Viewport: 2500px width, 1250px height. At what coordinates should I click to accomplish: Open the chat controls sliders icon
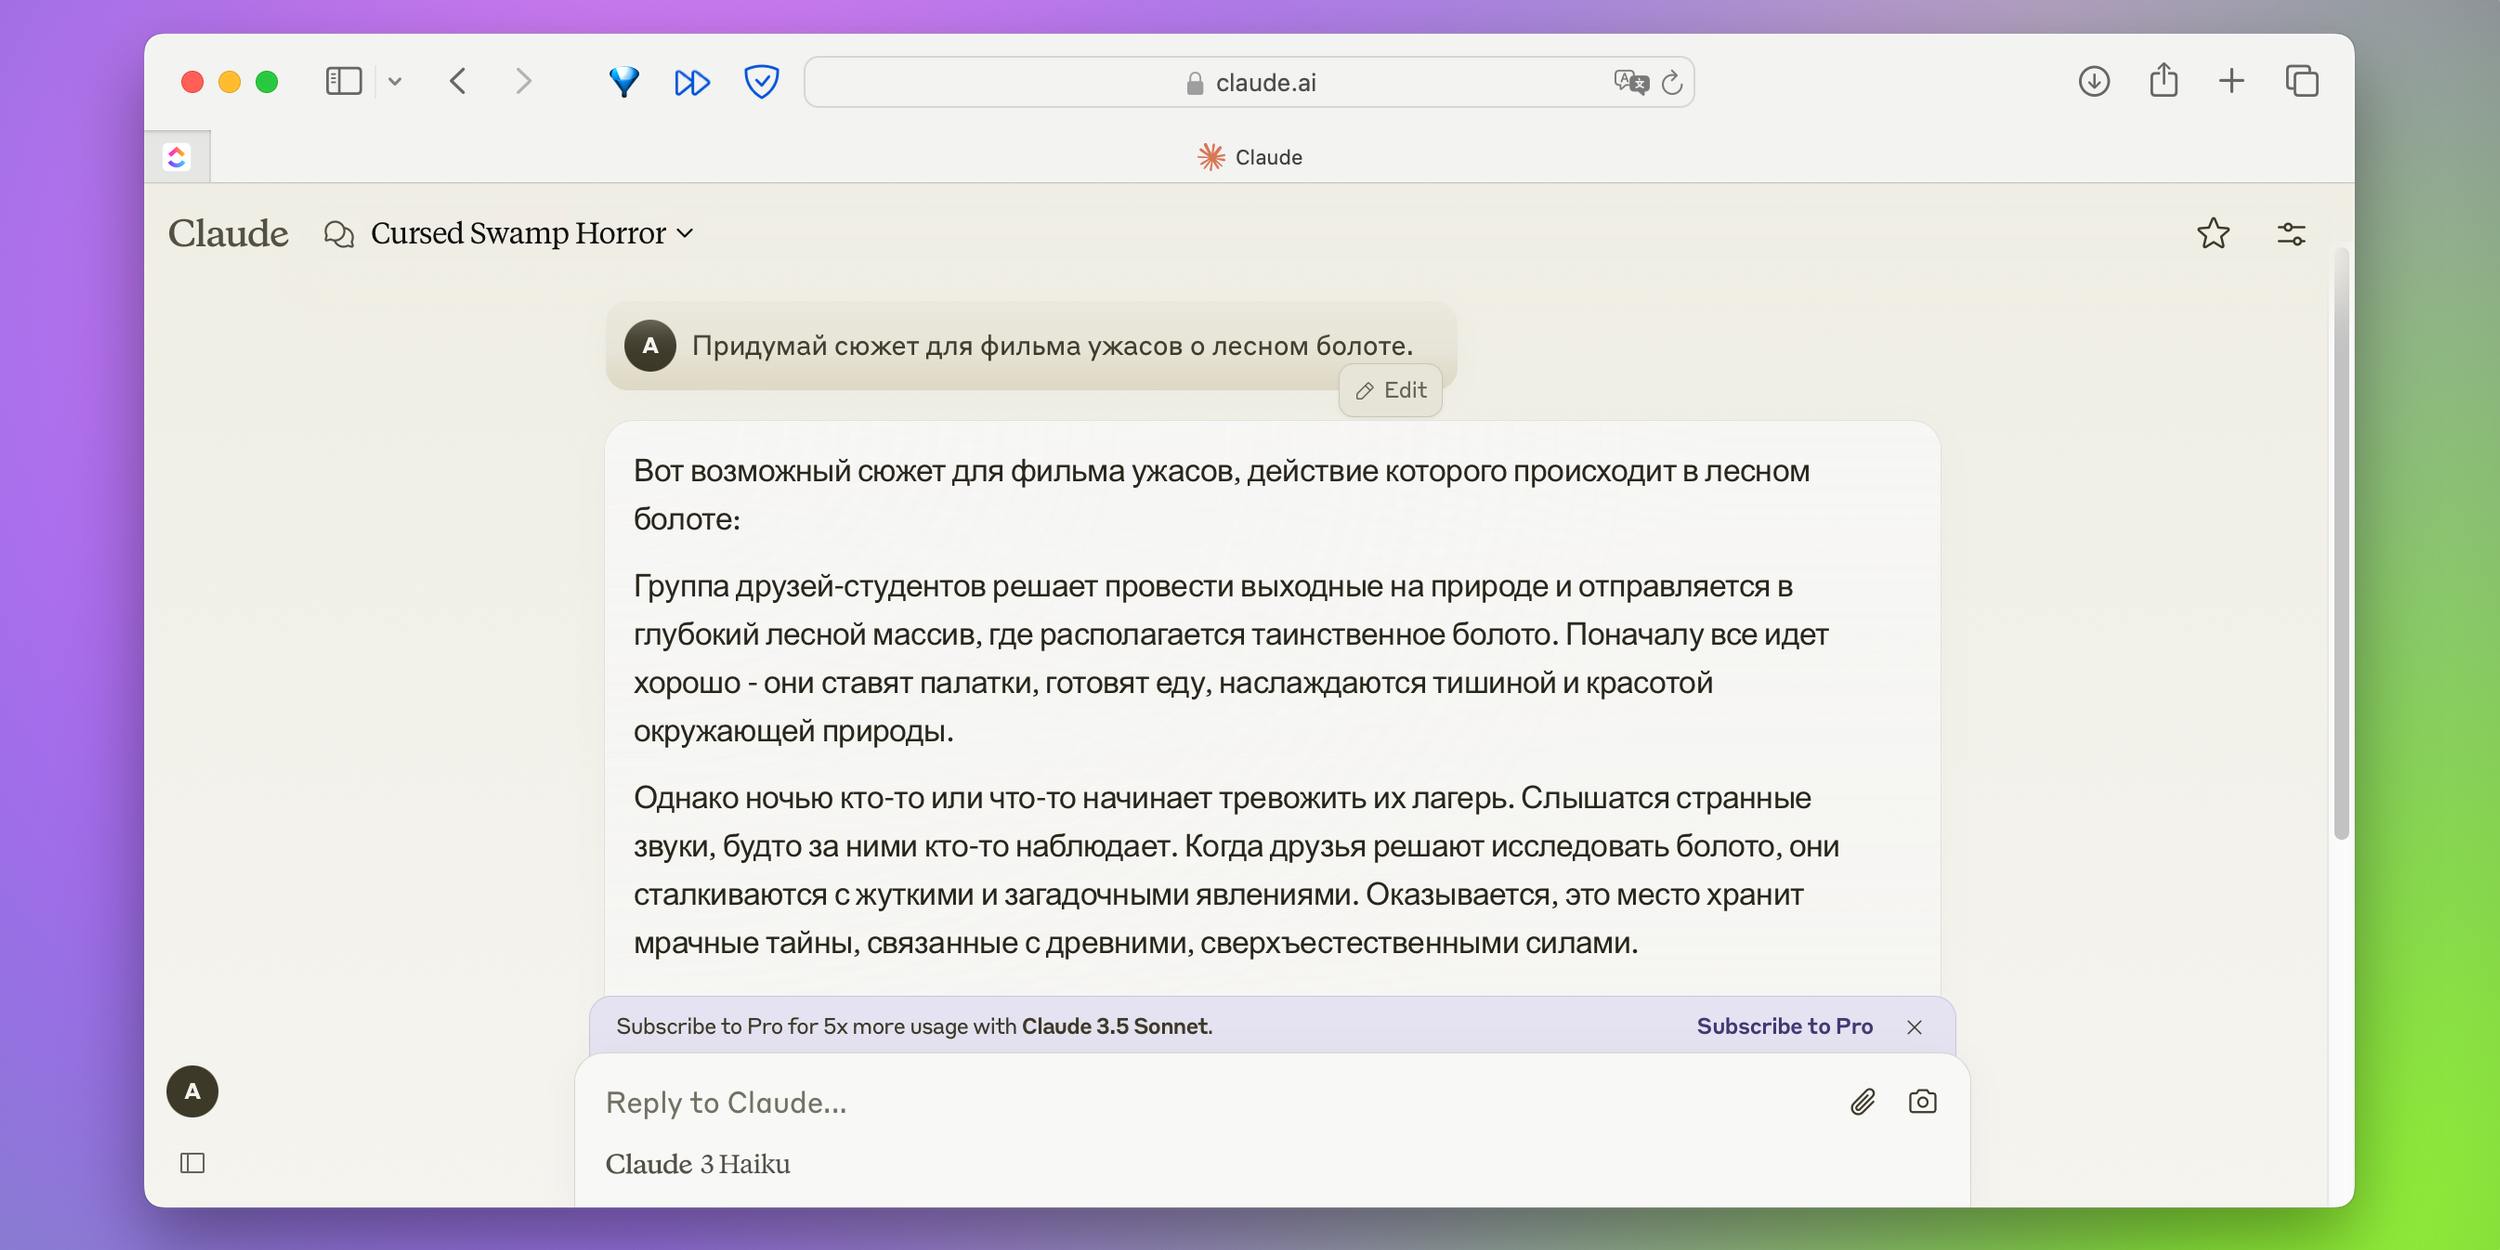2291,234
